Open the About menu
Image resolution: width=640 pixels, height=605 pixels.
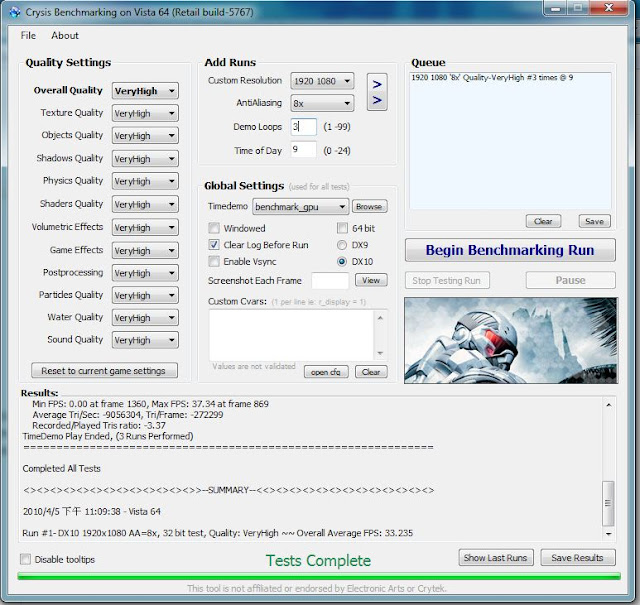pyautogui.click(x=65, y=36)
